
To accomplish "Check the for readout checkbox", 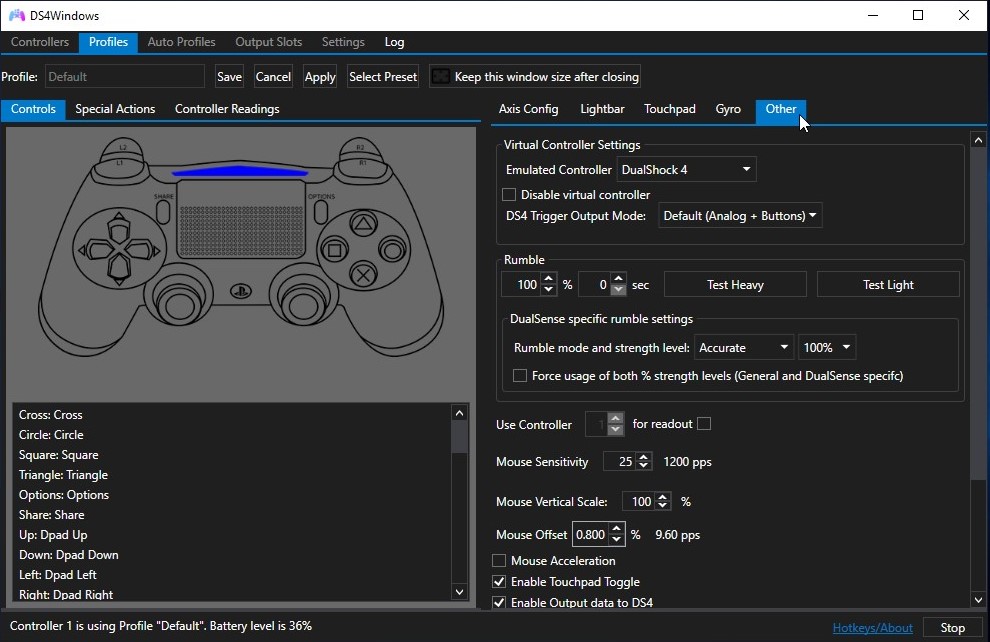I will (x=704, y=424).
